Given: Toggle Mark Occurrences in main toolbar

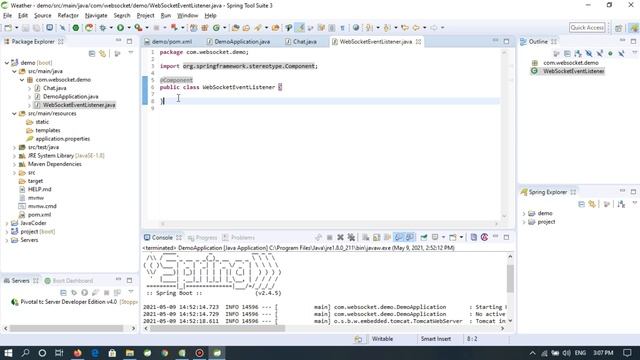Looking at the screenshot, I should [x=300, y=28].
